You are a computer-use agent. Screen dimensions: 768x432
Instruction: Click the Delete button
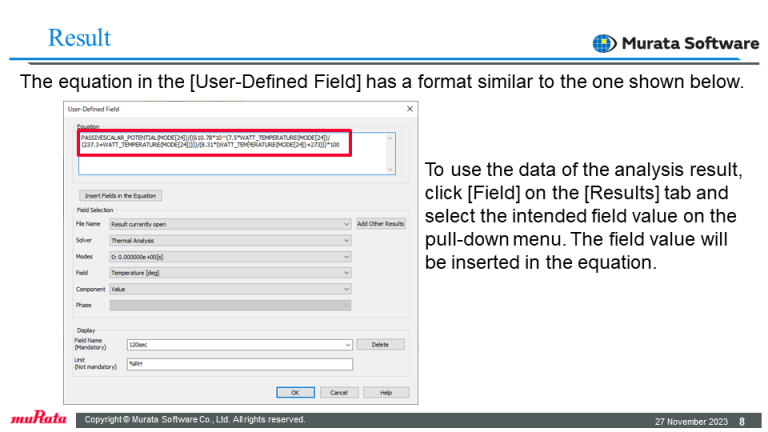pyautogui.click(x=380, y=344)
